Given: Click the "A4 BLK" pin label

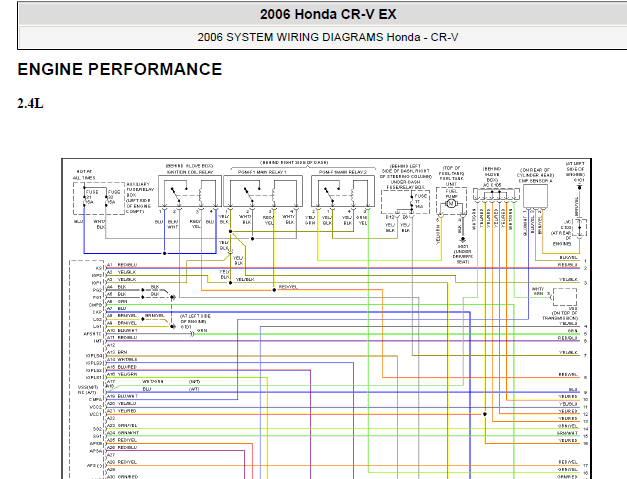Looking at the screenshot, I should pyautogui.click(x=116, y=287).
